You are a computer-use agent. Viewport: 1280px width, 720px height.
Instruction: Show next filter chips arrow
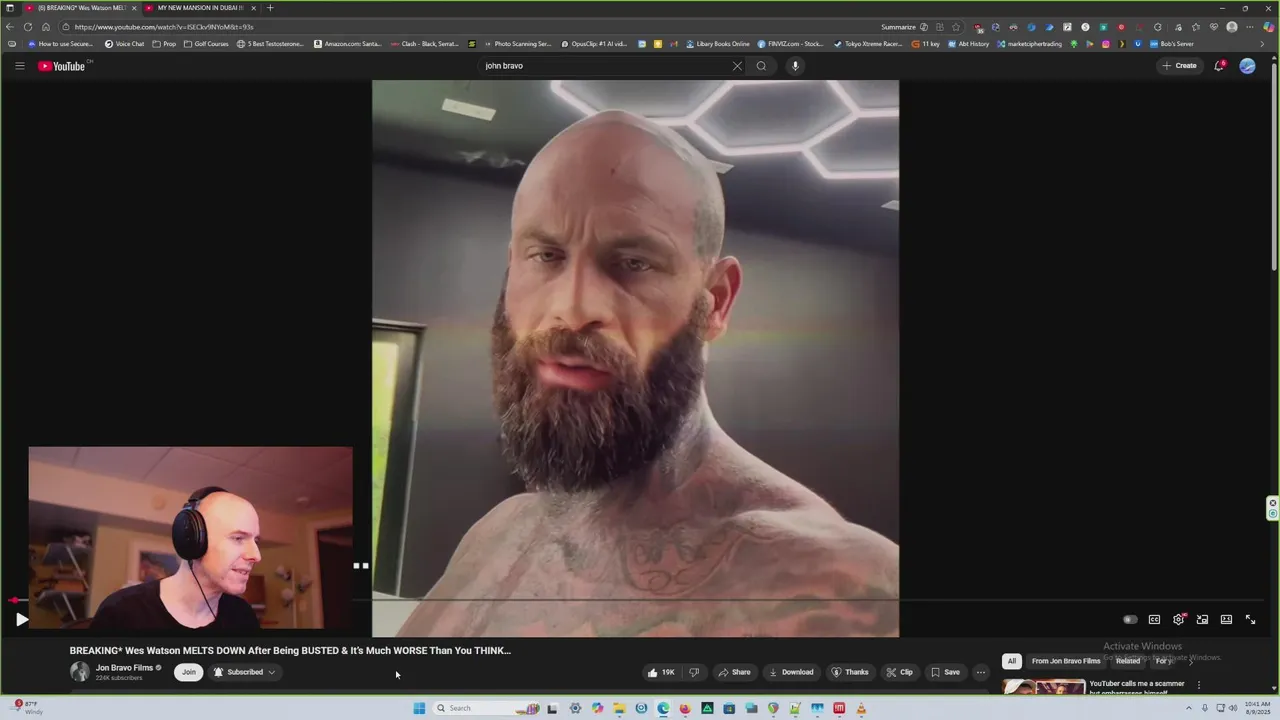(1191, 661)
